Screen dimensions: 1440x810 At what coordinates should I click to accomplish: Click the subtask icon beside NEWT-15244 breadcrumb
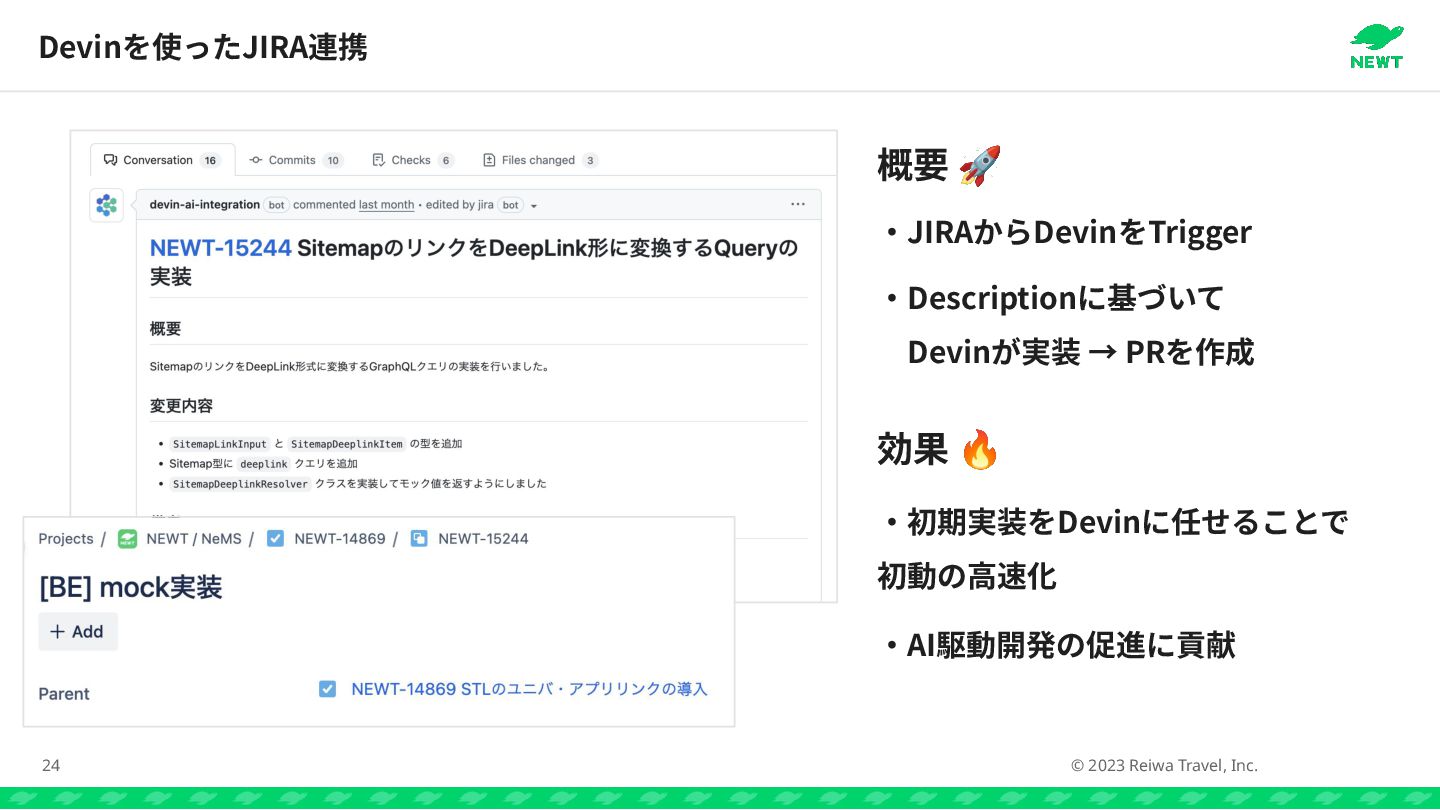click(419, 538)
